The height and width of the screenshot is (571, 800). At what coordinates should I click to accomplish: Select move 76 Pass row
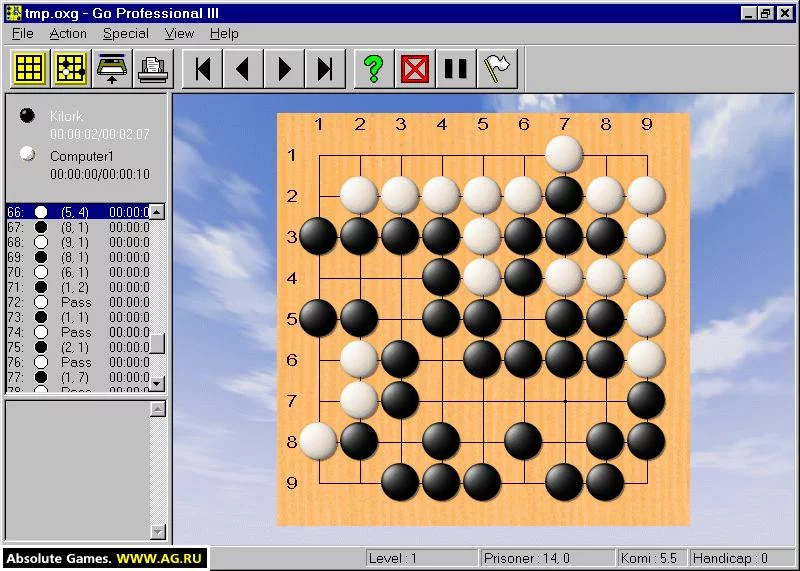pos(78,362)
